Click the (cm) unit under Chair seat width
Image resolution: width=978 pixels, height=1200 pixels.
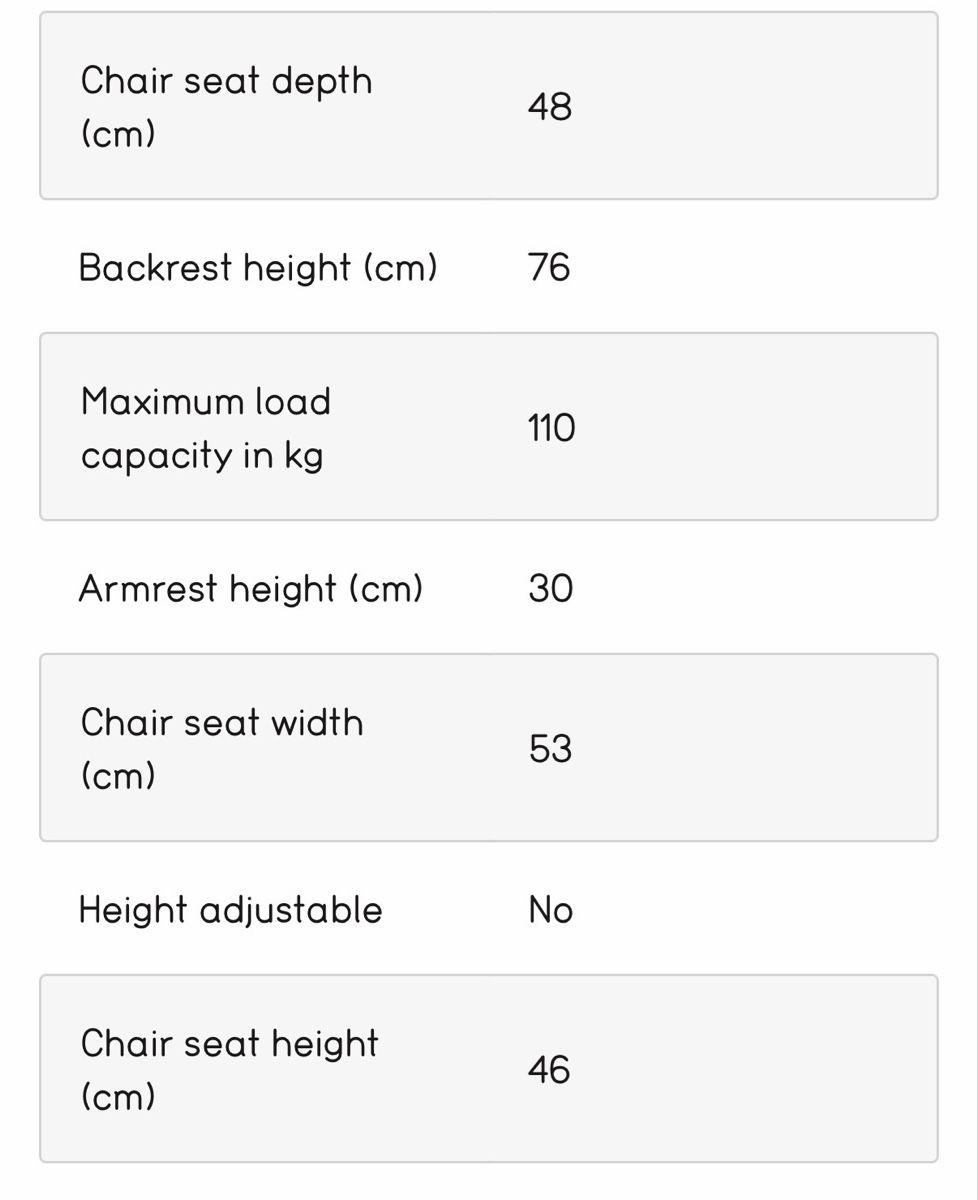118,776
